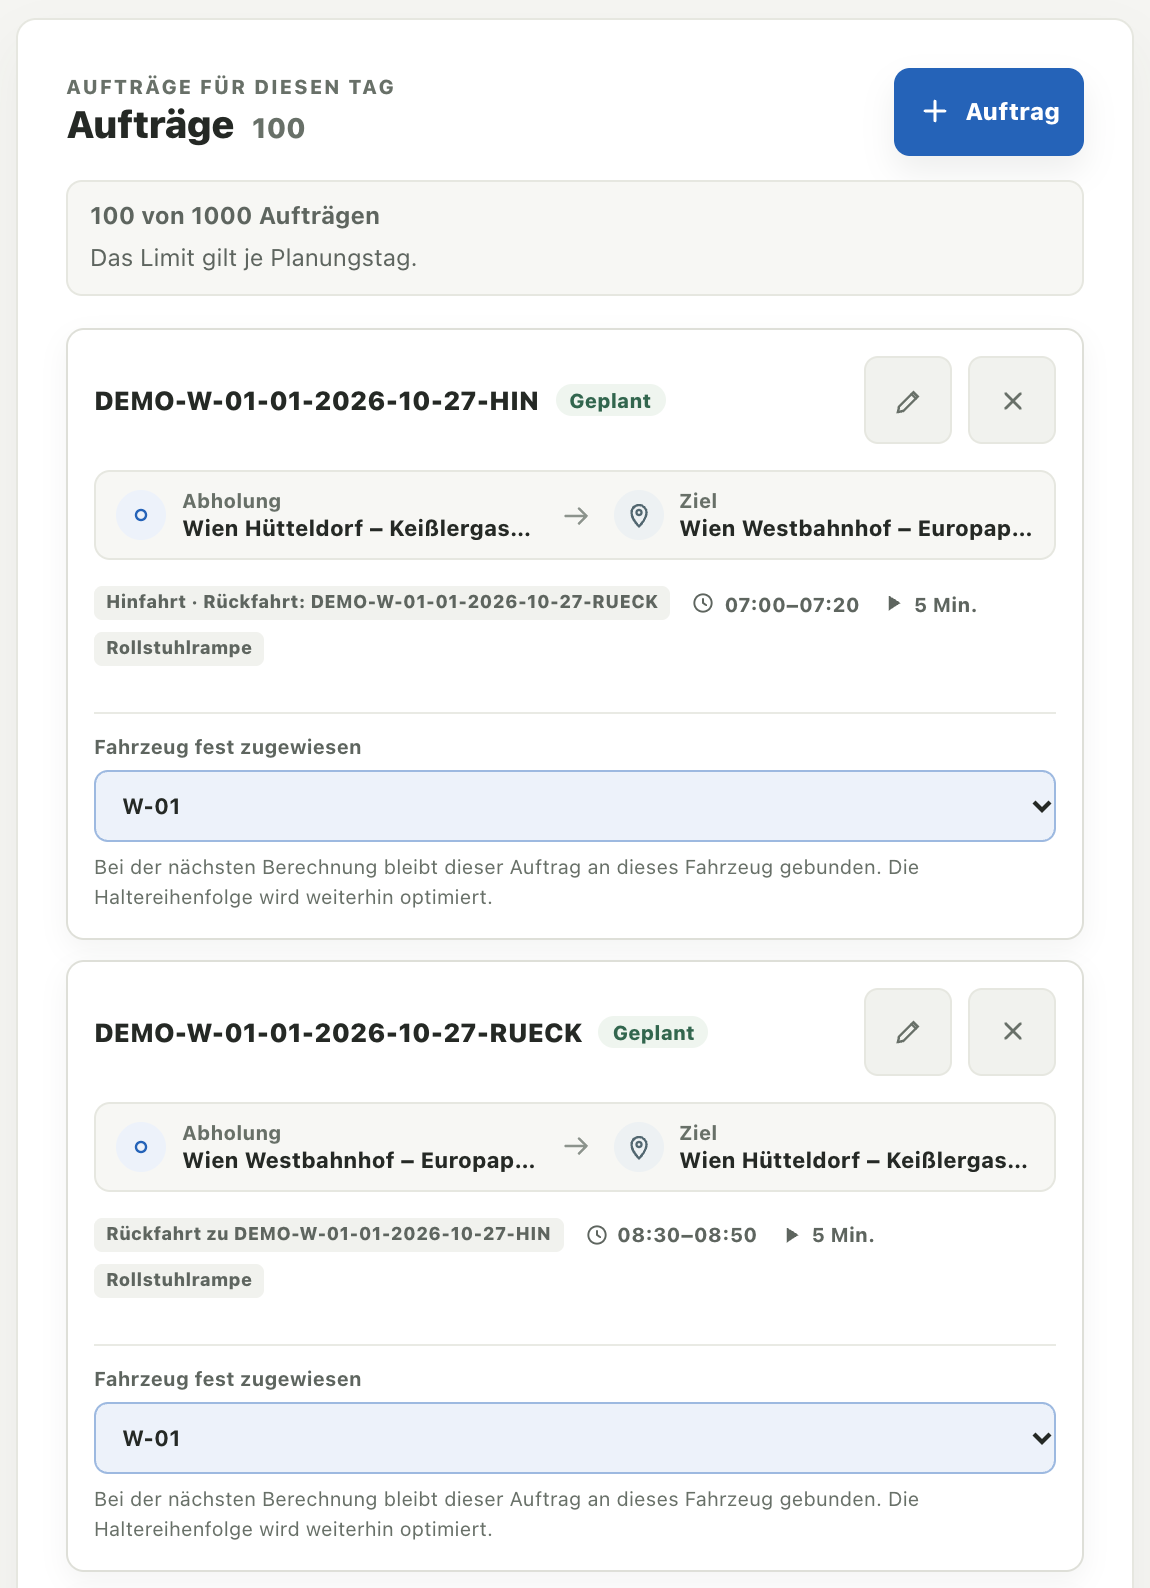Click Geplant status badge of RUECK order
The image size is (1150, 1588).
(x=653, y=1033)
